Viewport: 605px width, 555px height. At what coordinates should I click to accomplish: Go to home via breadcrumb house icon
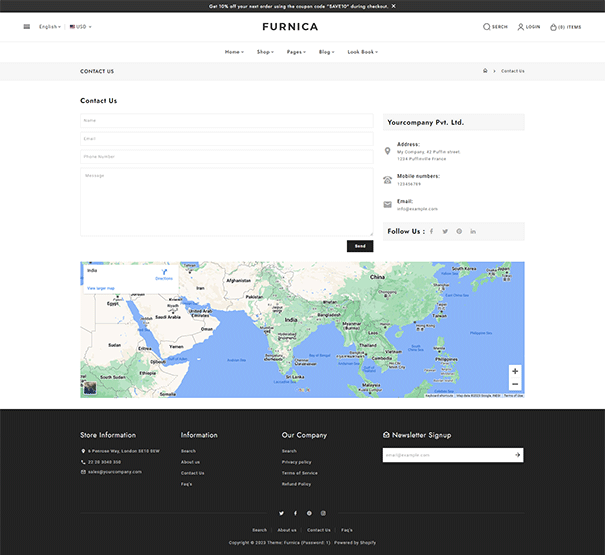click(485, 71)
